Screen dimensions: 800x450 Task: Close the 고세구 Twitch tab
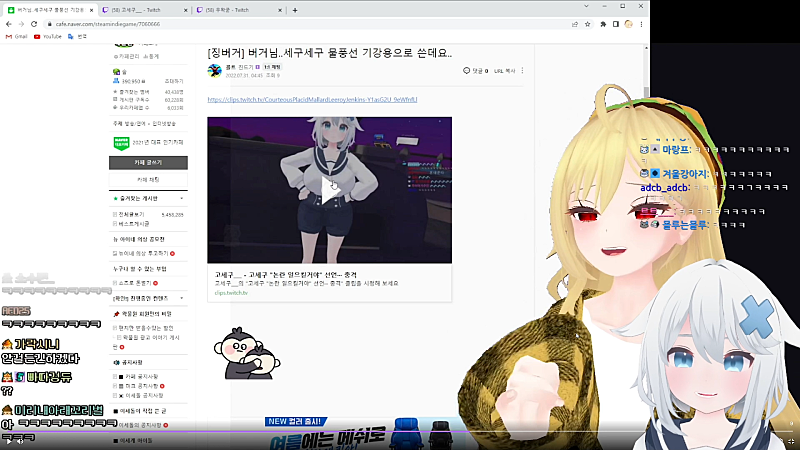click(185, 10)
